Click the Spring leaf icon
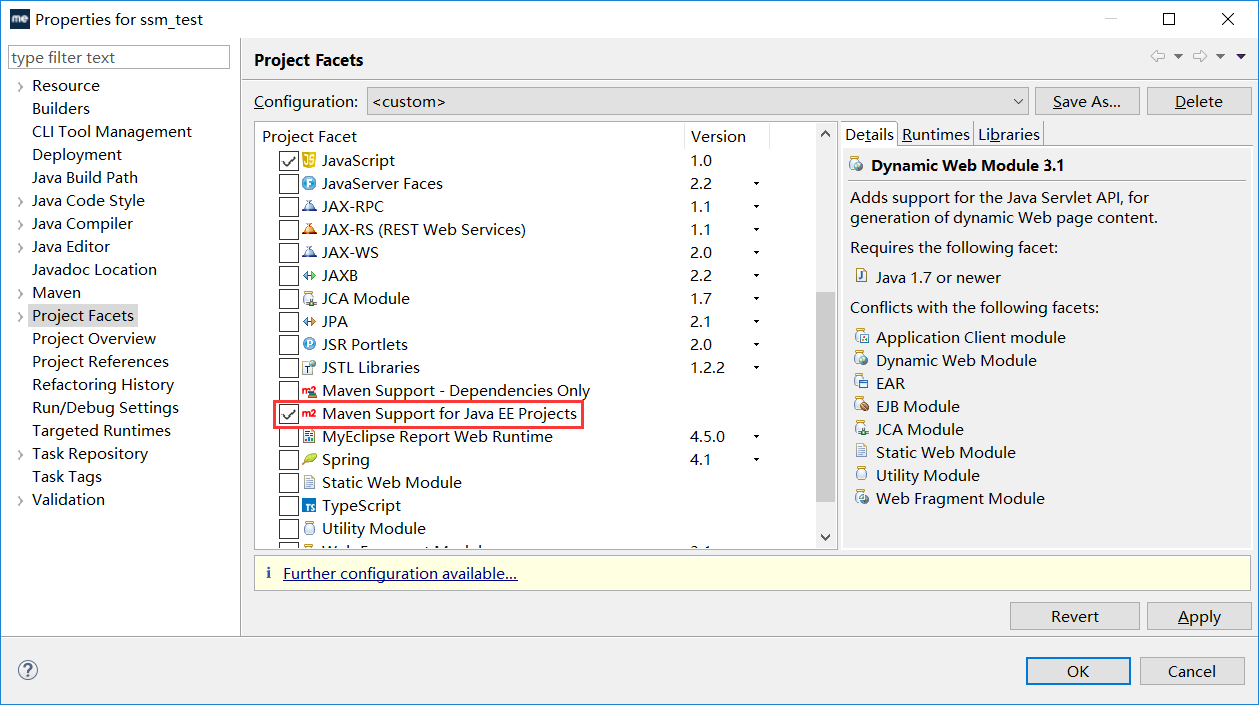Screen dimensions: 1259x705 tap(309, 459)
